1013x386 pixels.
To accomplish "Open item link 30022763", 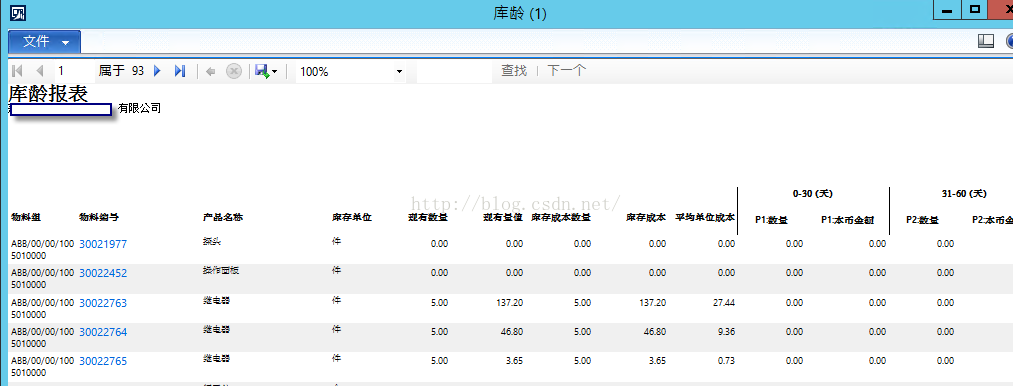I will click(103, 303).
